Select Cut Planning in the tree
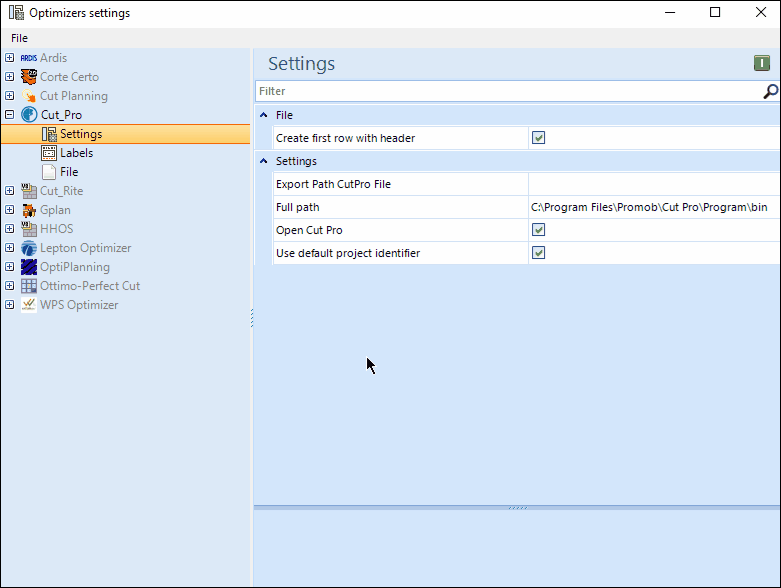The image size is (781, 588). coord(74,96)
